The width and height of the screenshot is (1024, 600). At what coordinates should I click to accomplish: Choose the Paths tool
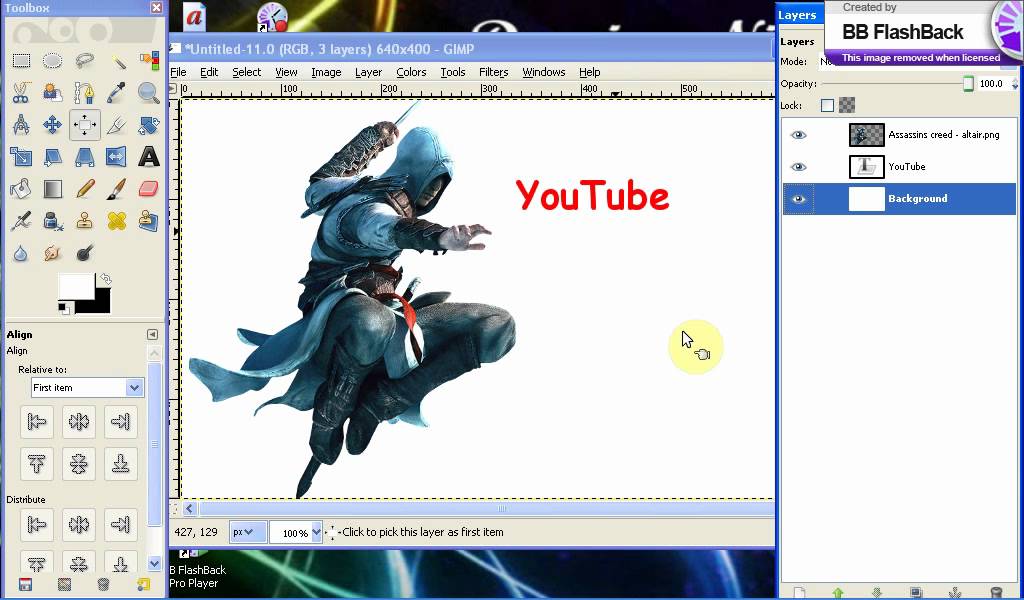tap(84, 93)
